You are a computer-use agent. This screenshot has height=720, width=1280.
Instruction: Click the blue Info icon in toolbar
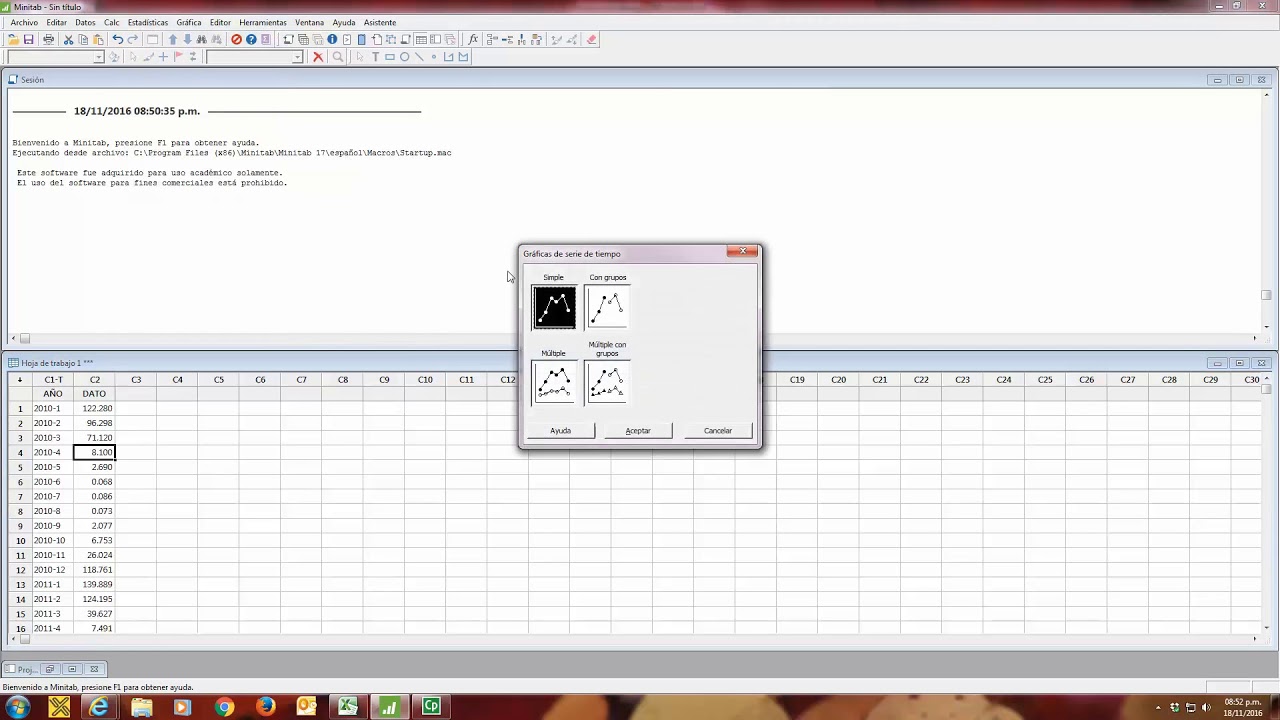[x=332, y=40]
